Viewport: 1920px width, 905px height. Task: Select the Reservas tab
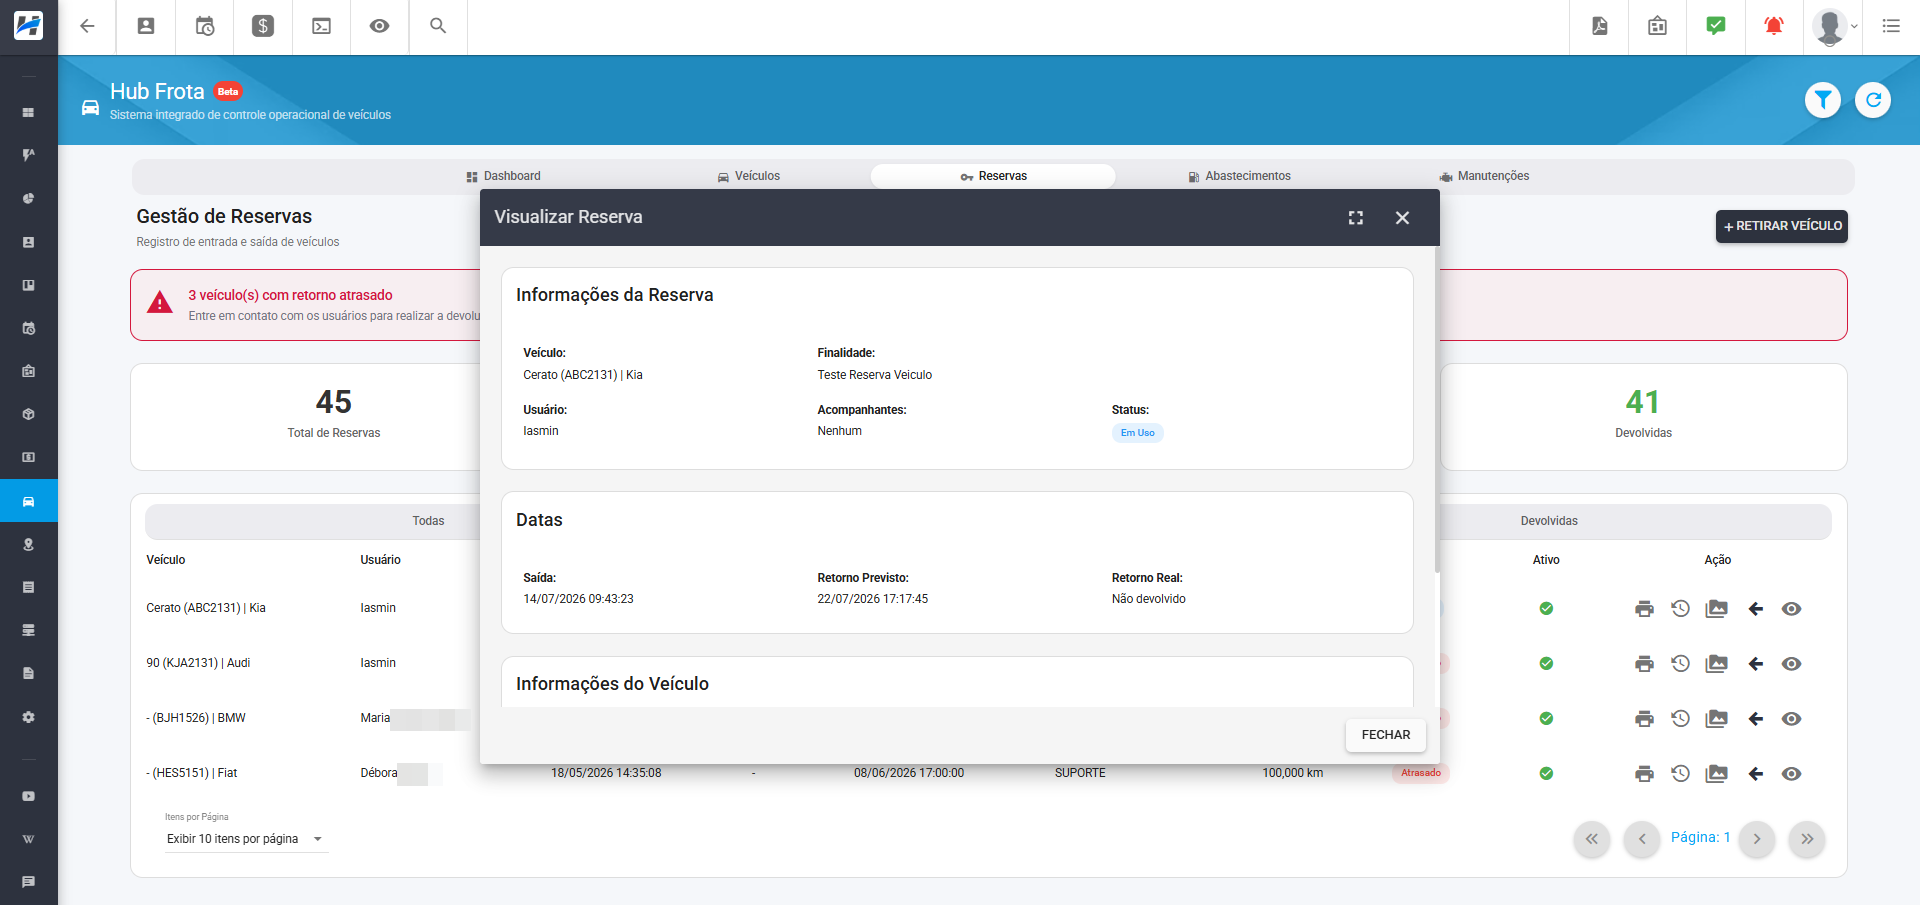(993, 176)
